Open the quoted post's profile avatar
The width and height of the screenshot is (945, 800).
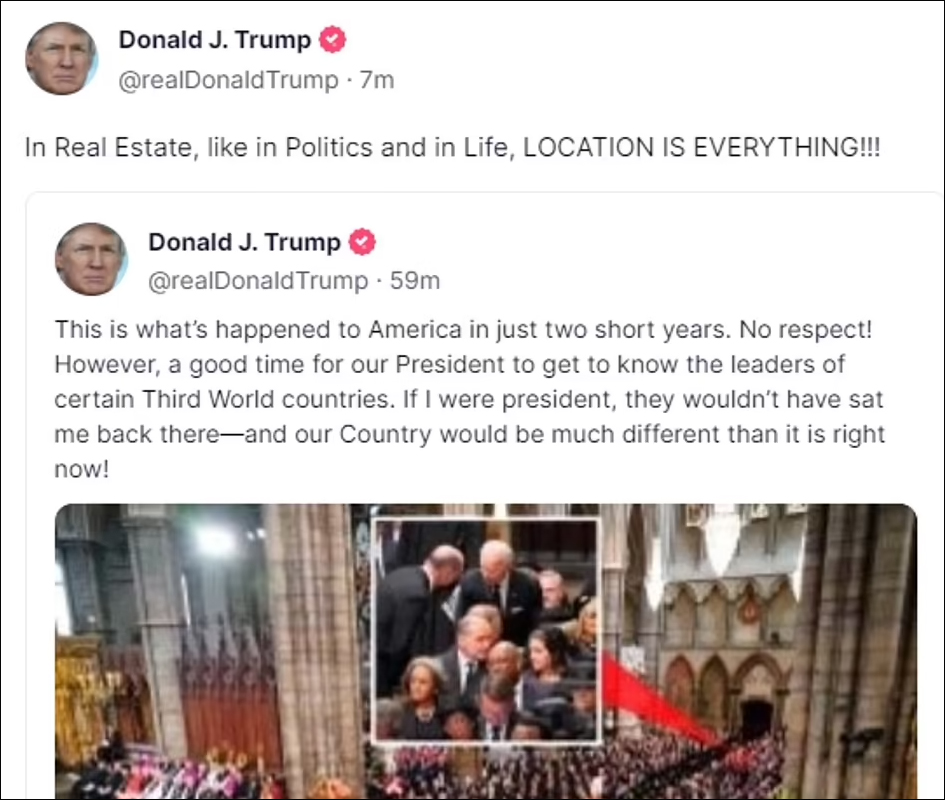tap(91, 259)
